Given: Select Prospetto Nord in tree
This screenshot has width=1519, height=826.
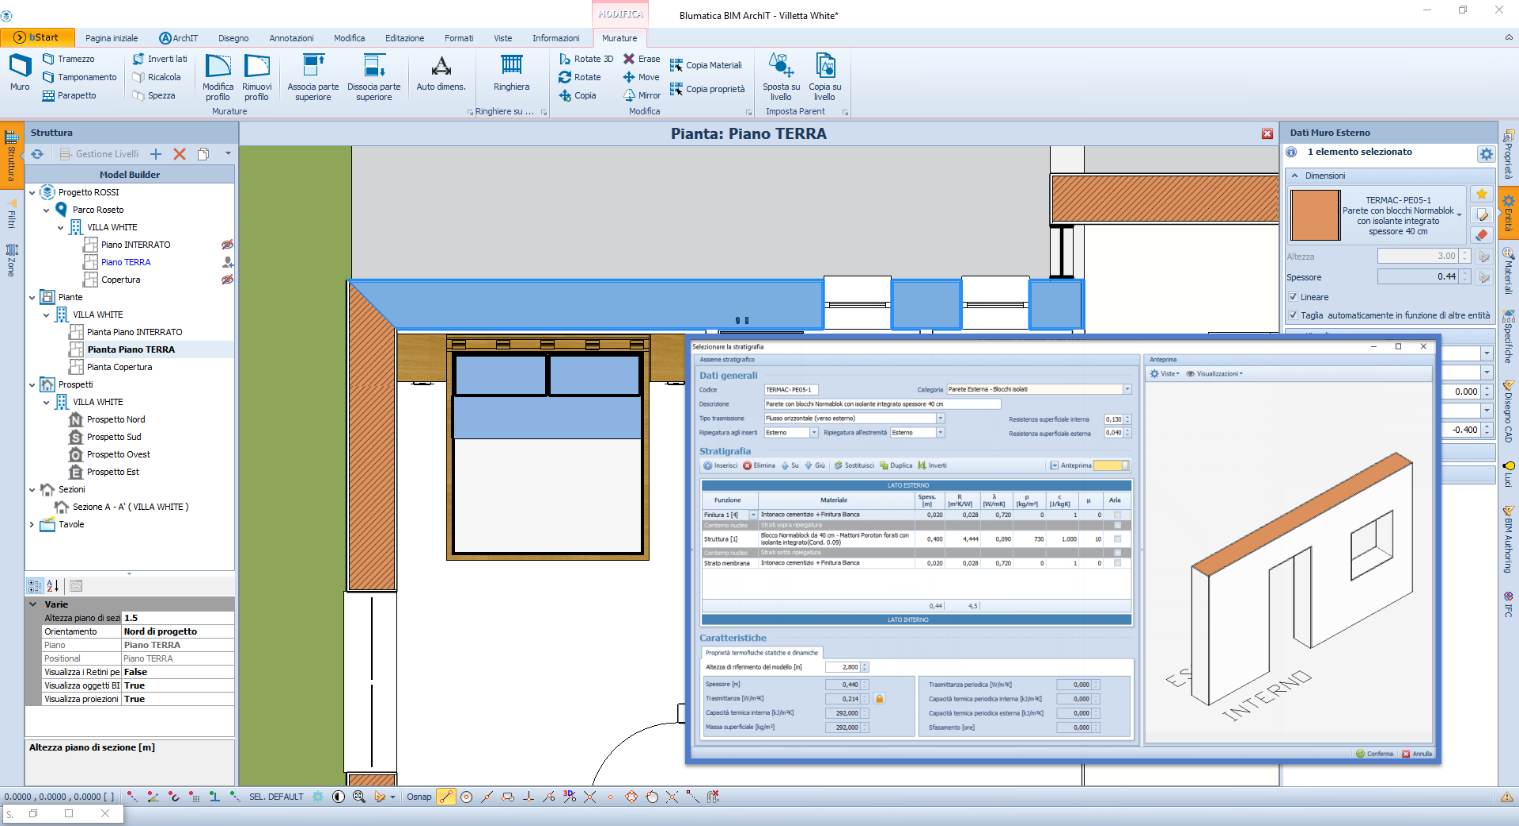Looking at the screenshot, I should (116, 420).
